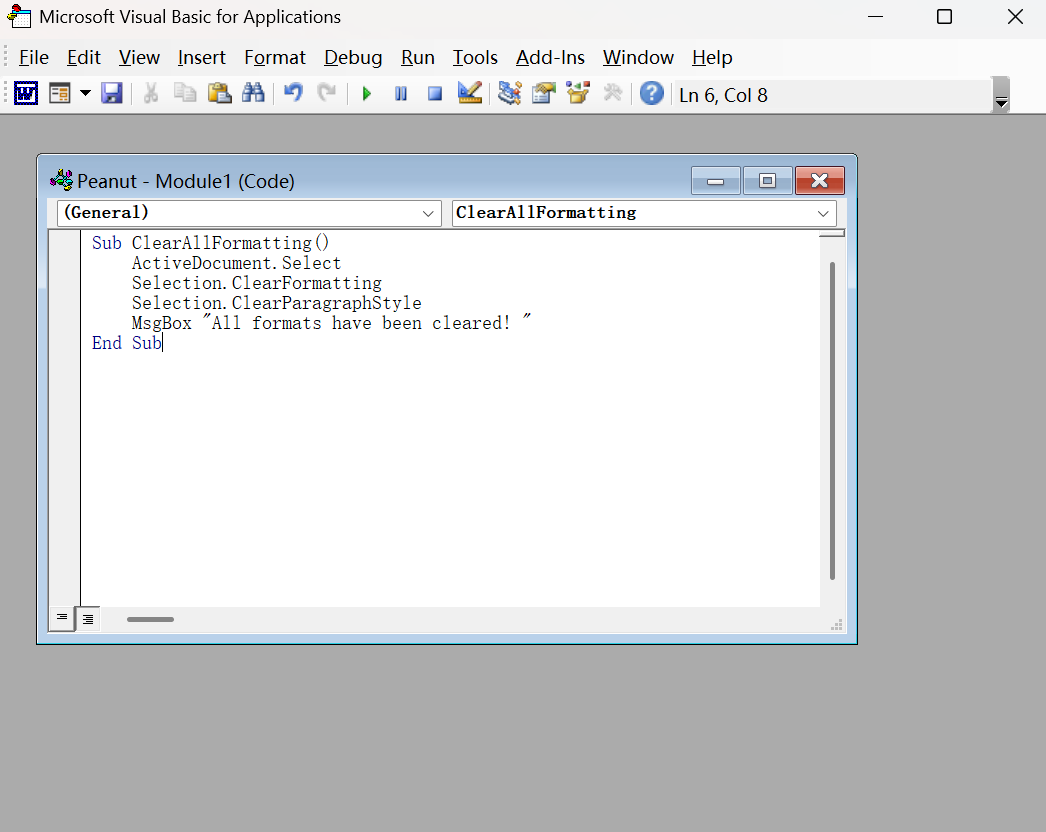1046x832 pixels.
Task: Click the blue Help question mark icon
Action: click(x=652, y=94)
